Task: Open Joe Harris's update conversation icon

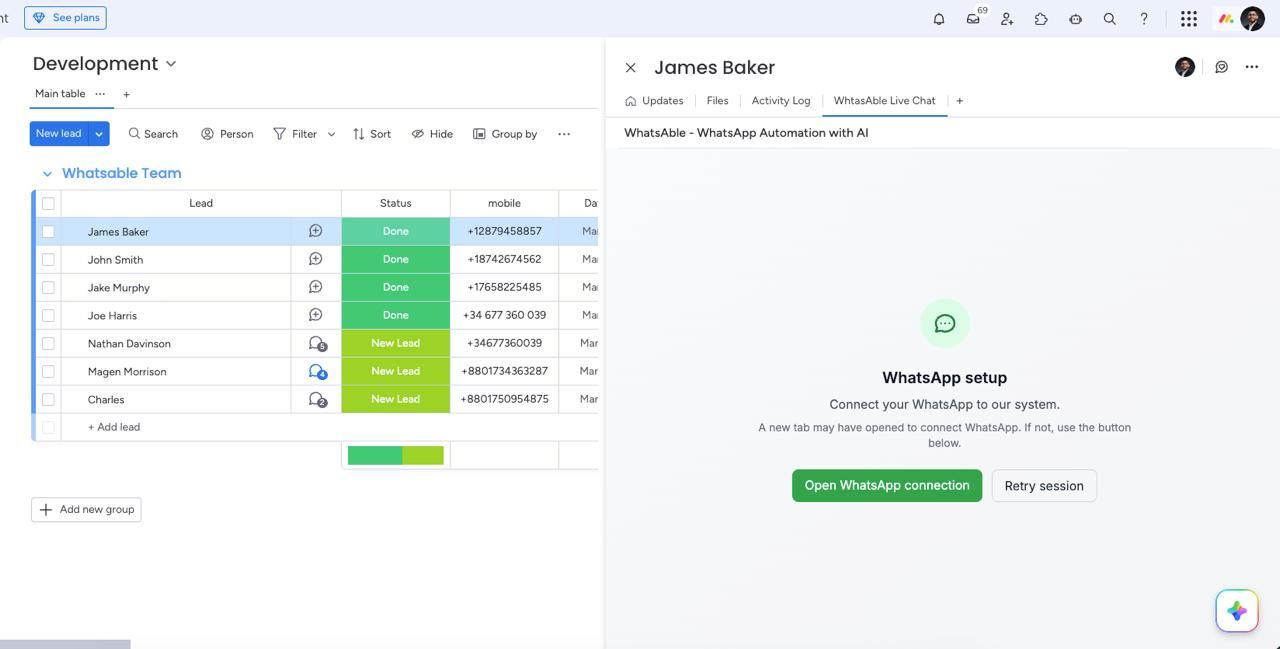Action: pos(315,315)
